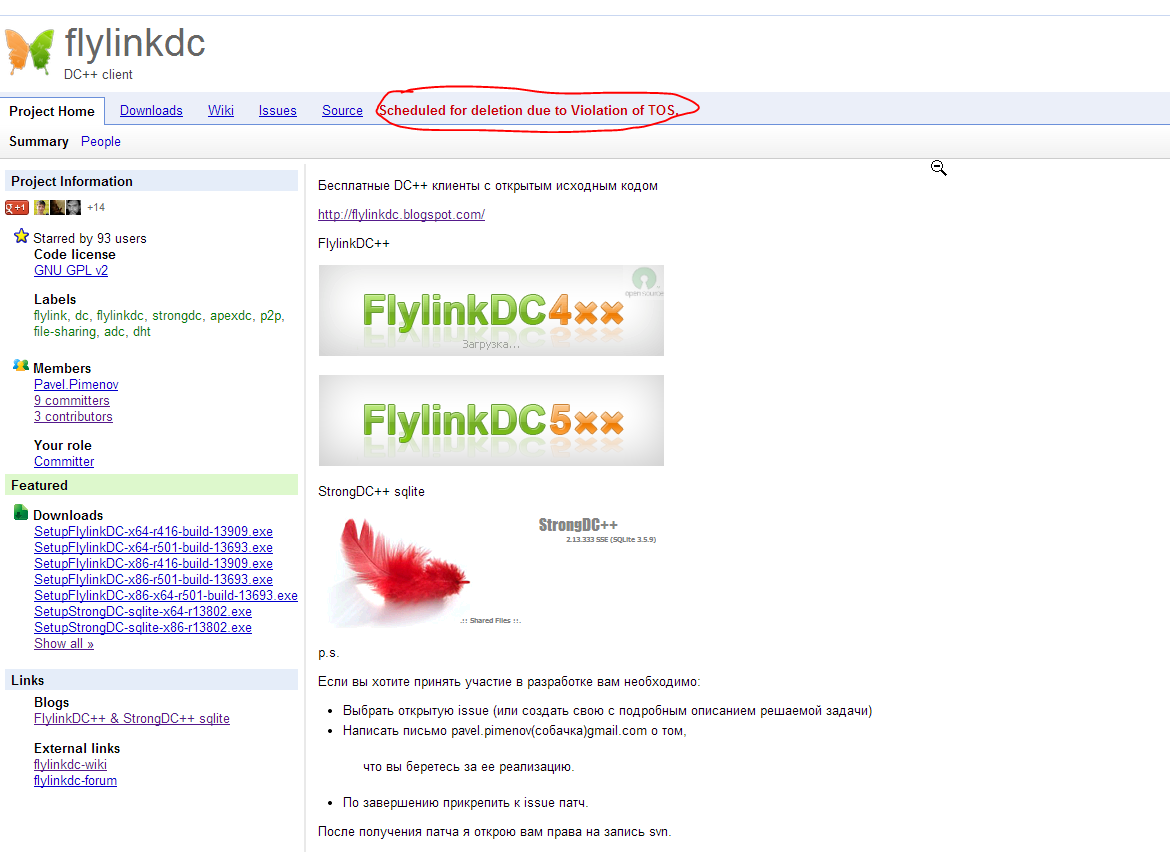Toggle the star for this project
Image resolution: width=1170 pixels, height=855 pixels.
pyautogui.click(x=21, y=237)
